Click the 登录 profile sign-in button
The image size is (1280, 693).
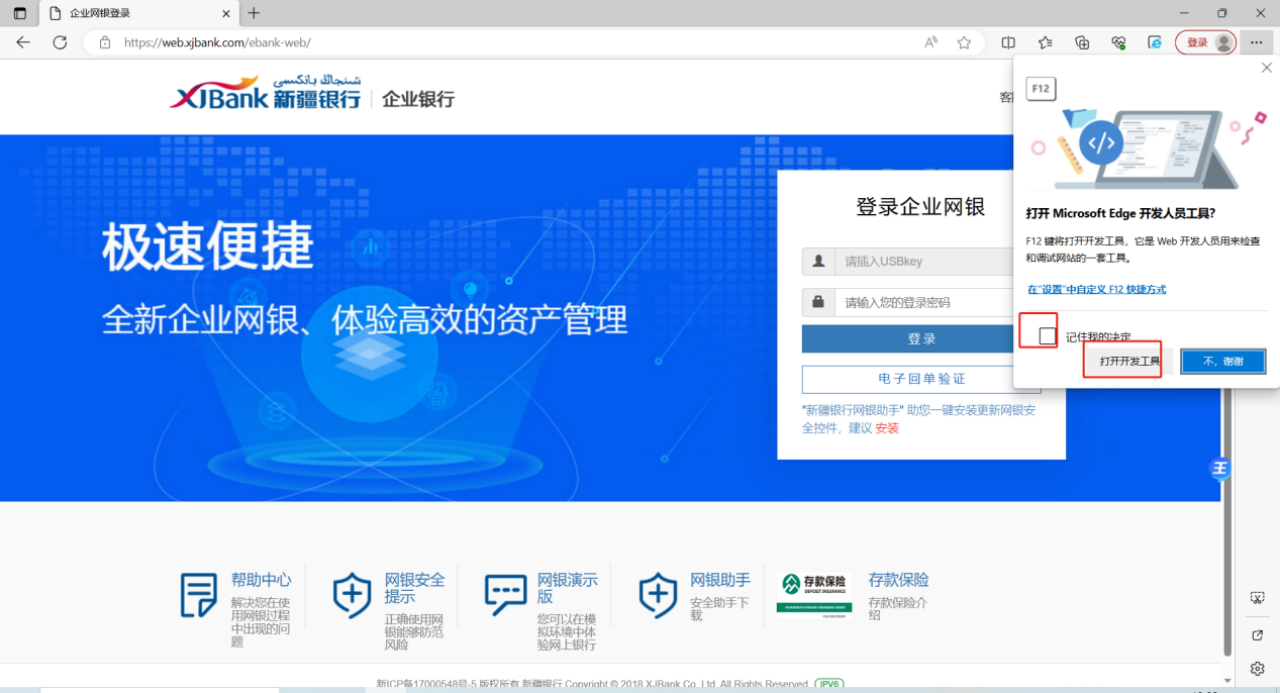[1206, 43]
